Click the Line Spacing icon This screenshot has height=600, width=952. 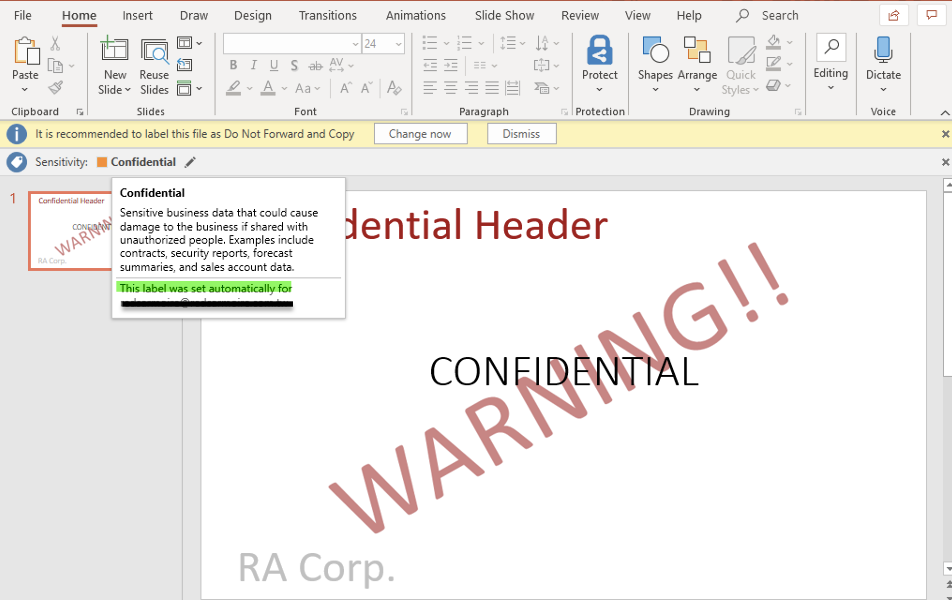pos(508,43)
